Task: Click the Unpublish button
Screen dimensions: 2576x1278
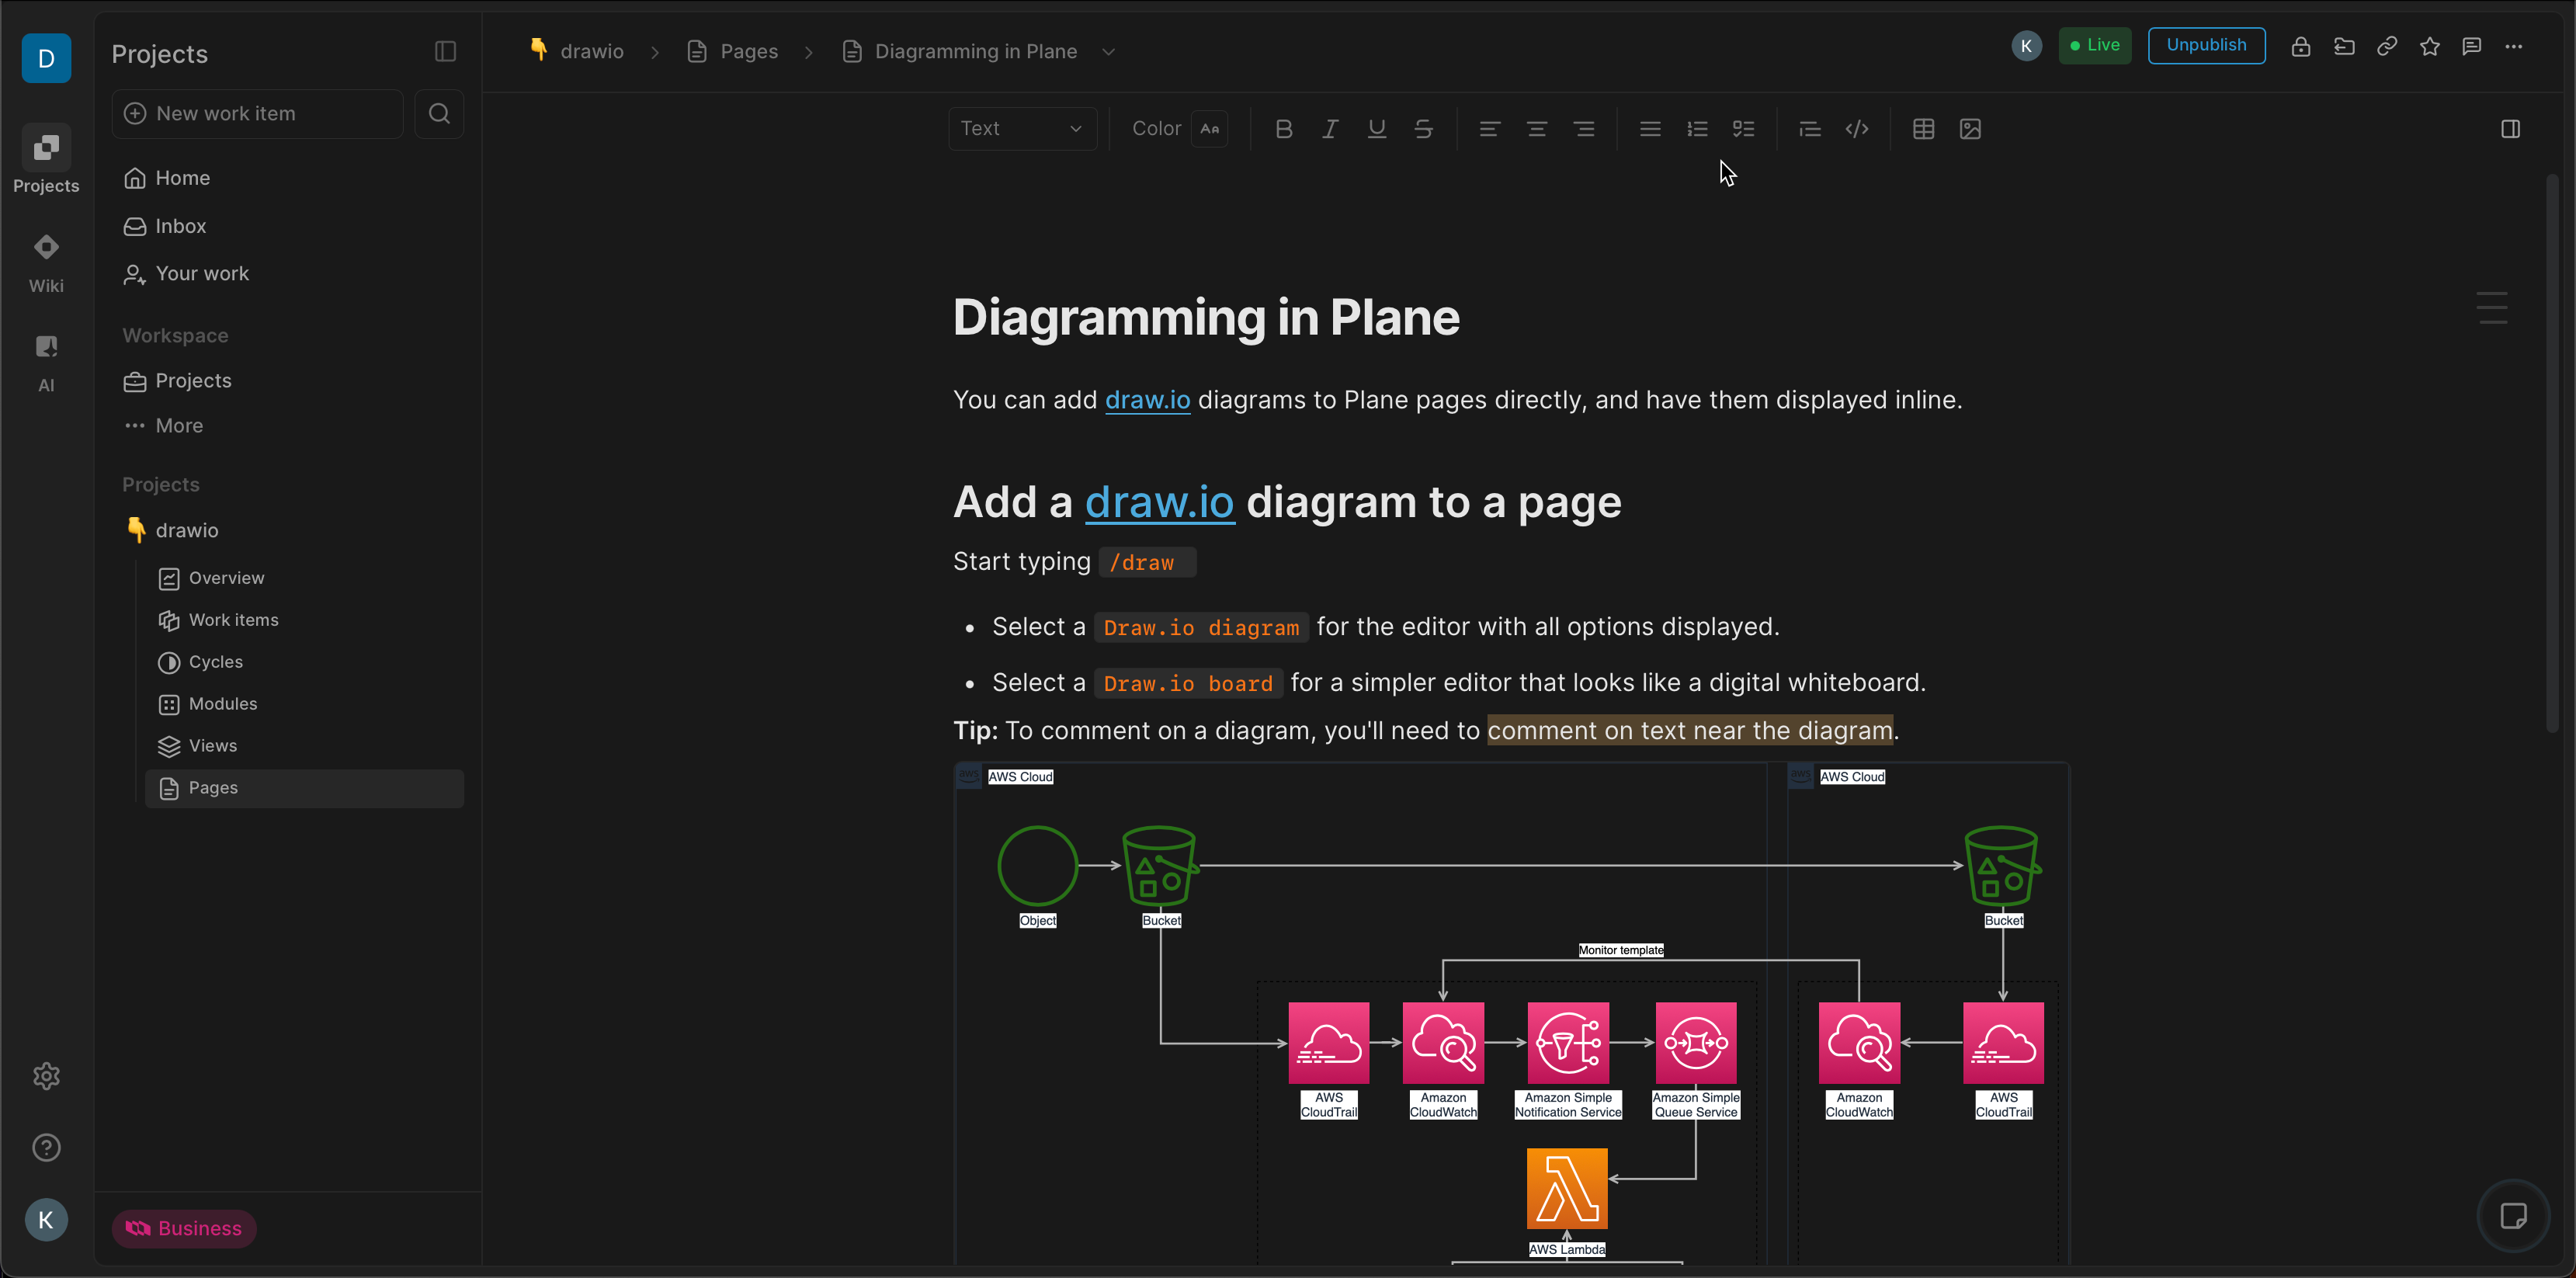Action: pos(2206,45)
